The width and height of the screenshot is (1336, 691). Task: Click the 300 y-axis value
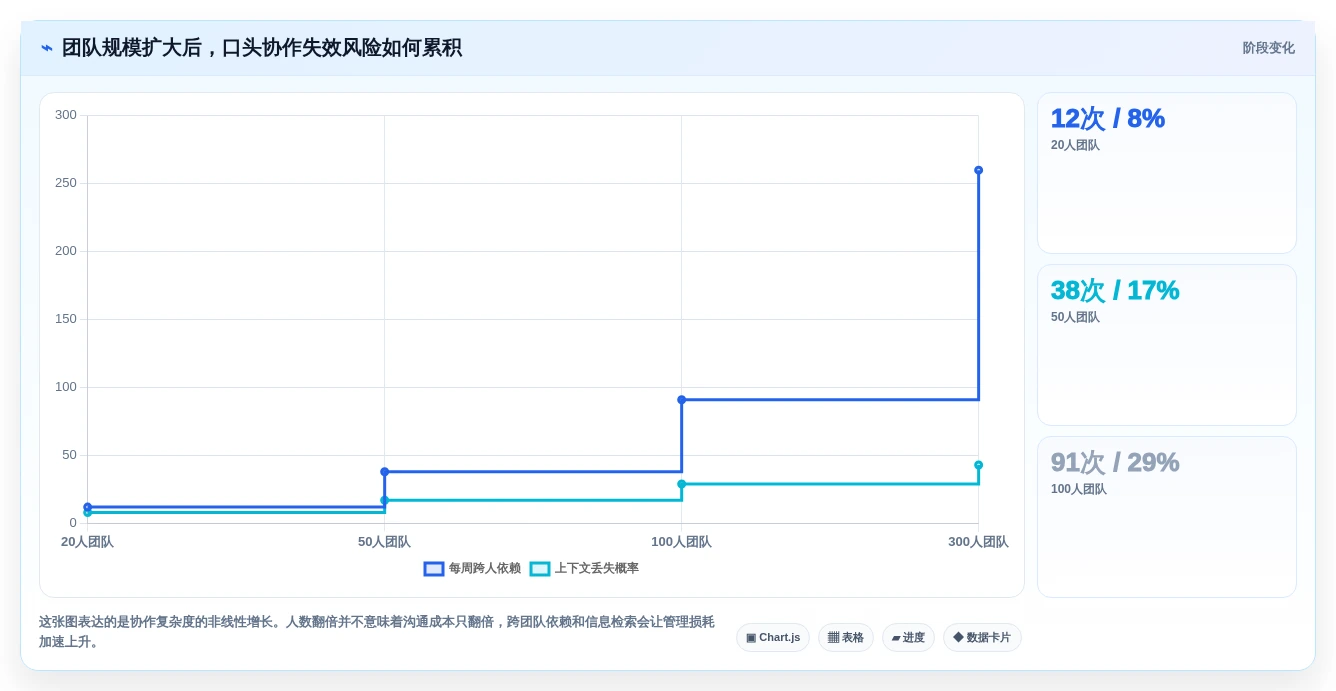pyautogui.click(x=66, y=115)
